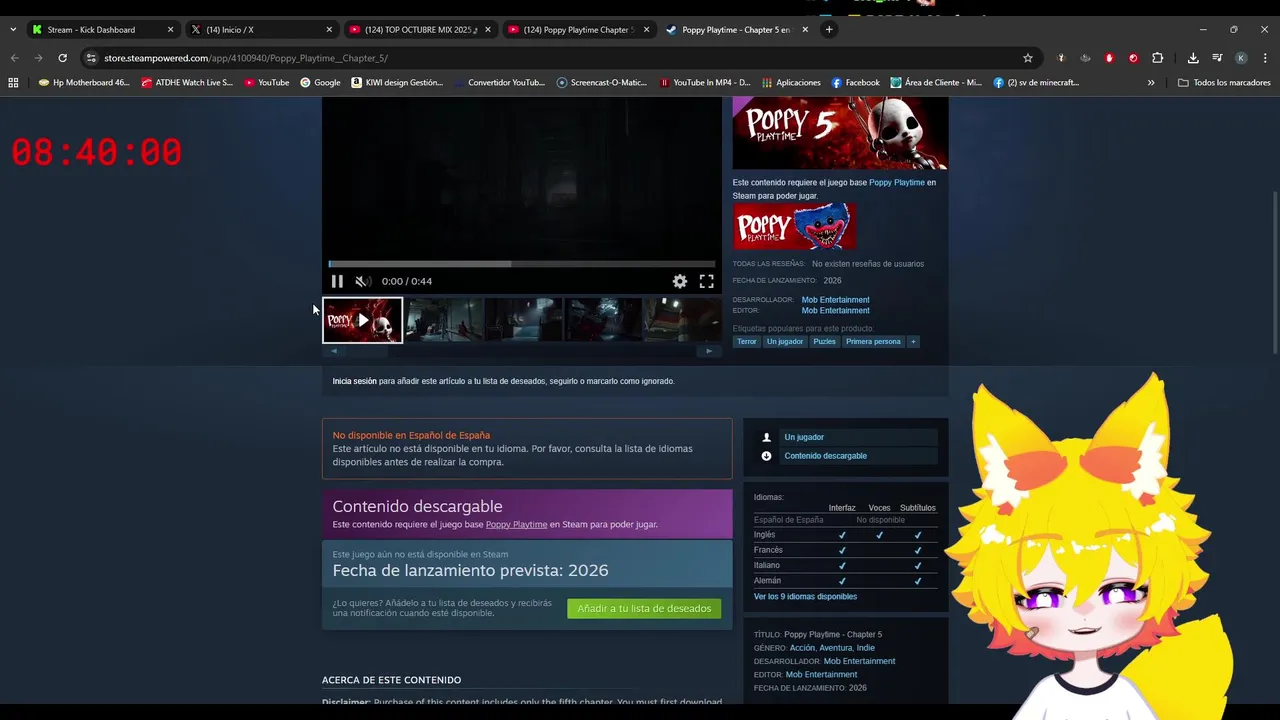Select the second screenshot thumbnail
This screenshot has width=1280, height=720.
(x=444, y=320)
